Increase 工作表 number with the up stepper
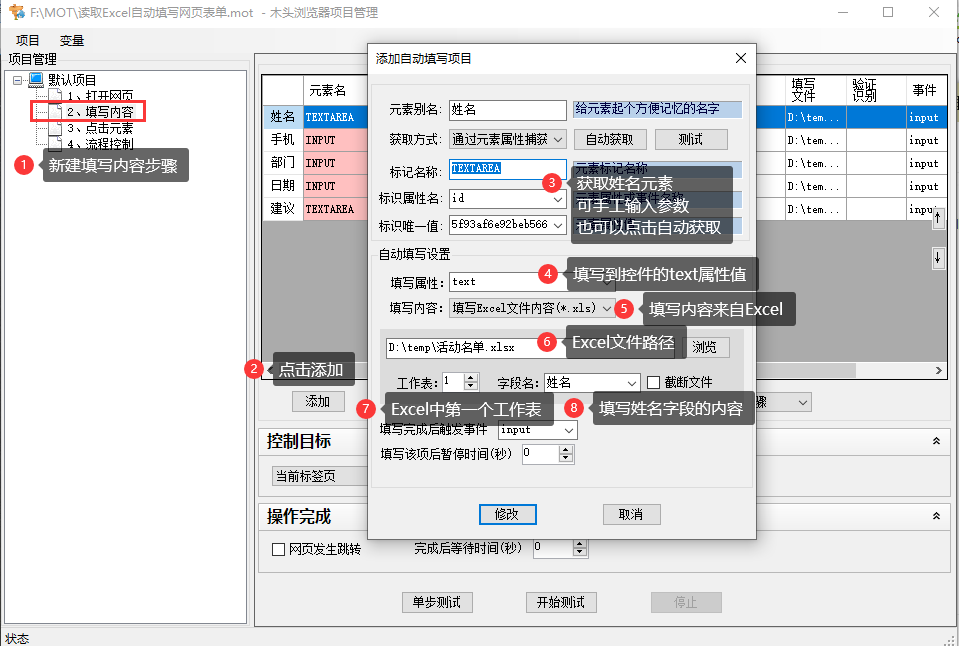The width and height of the screenshot is (959, 646). point(469,377)
